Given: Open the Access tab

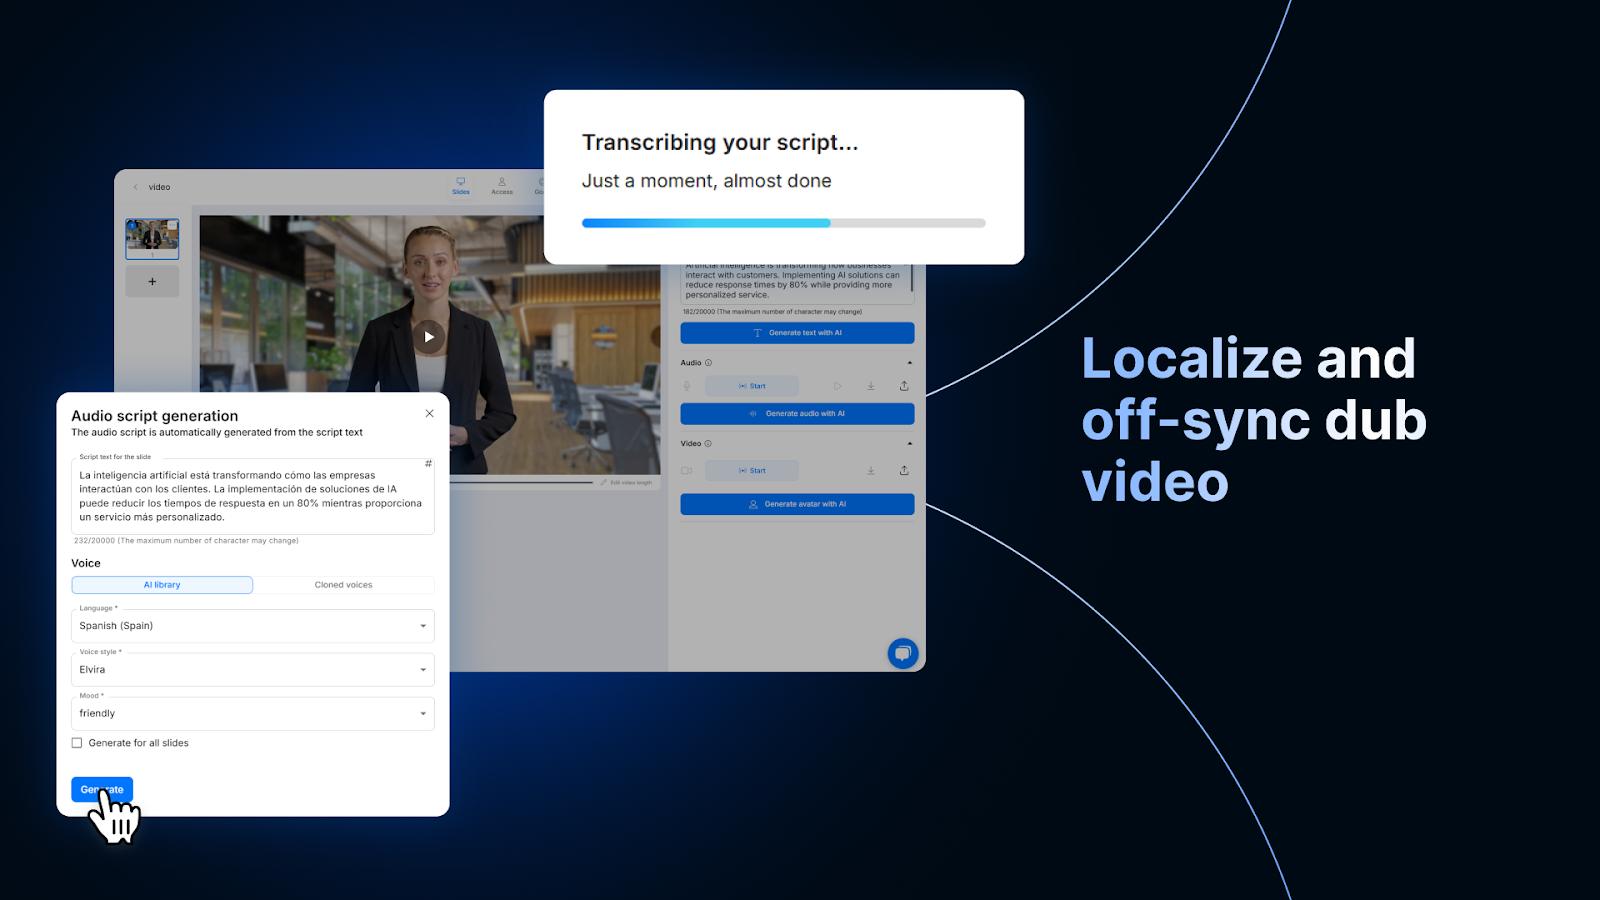Looking at the screenshot, I should coord(502,186).
